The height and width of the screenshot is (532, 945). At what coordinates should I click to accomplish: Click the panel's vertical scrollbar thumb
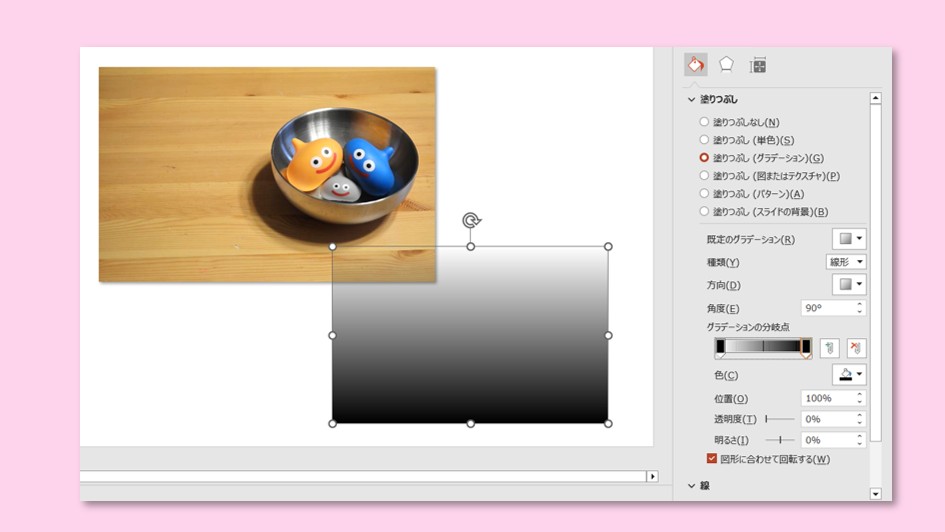876,273
